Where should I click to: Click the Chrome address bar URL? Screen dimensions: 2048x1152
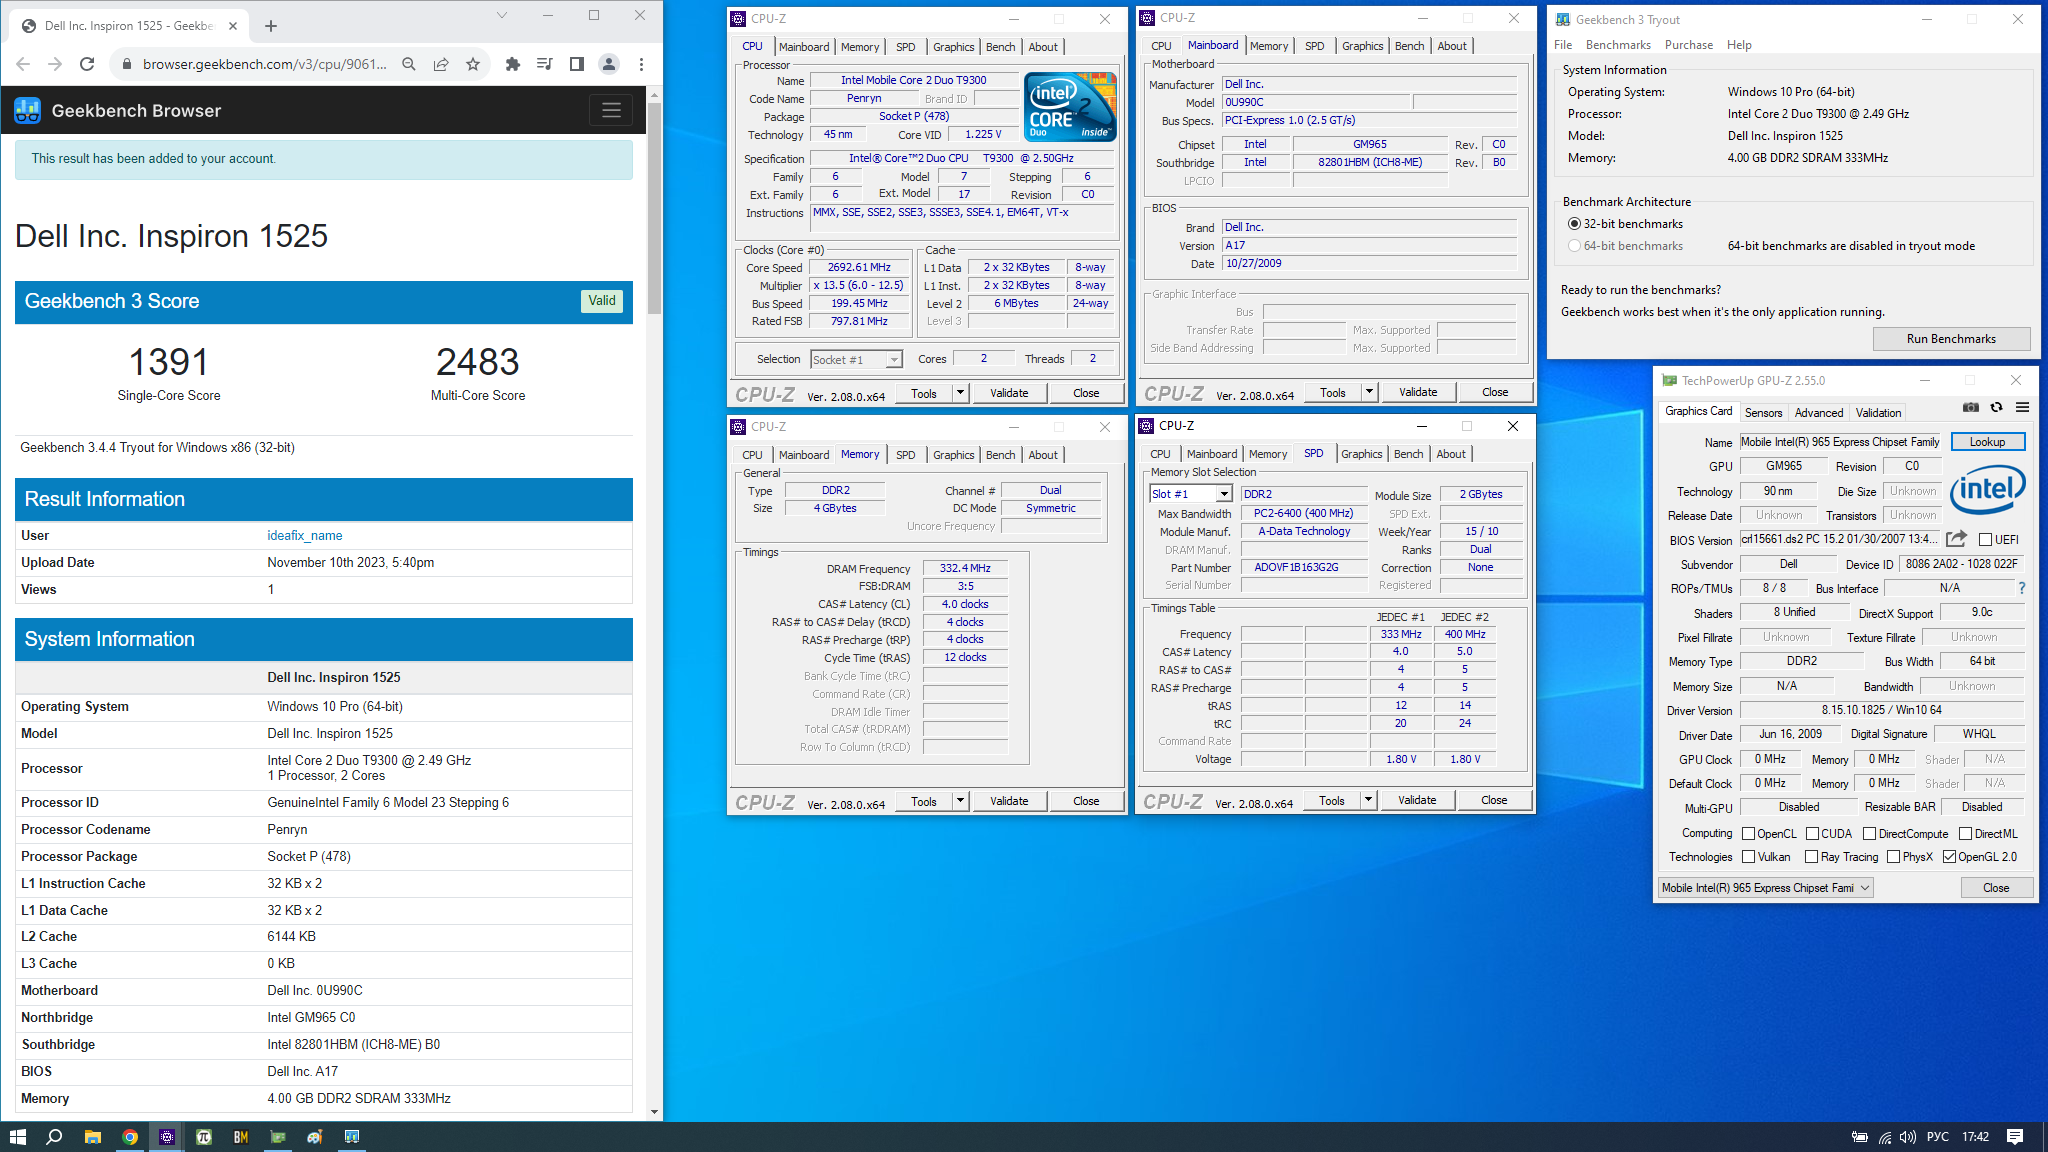click(x=264, y=64)
